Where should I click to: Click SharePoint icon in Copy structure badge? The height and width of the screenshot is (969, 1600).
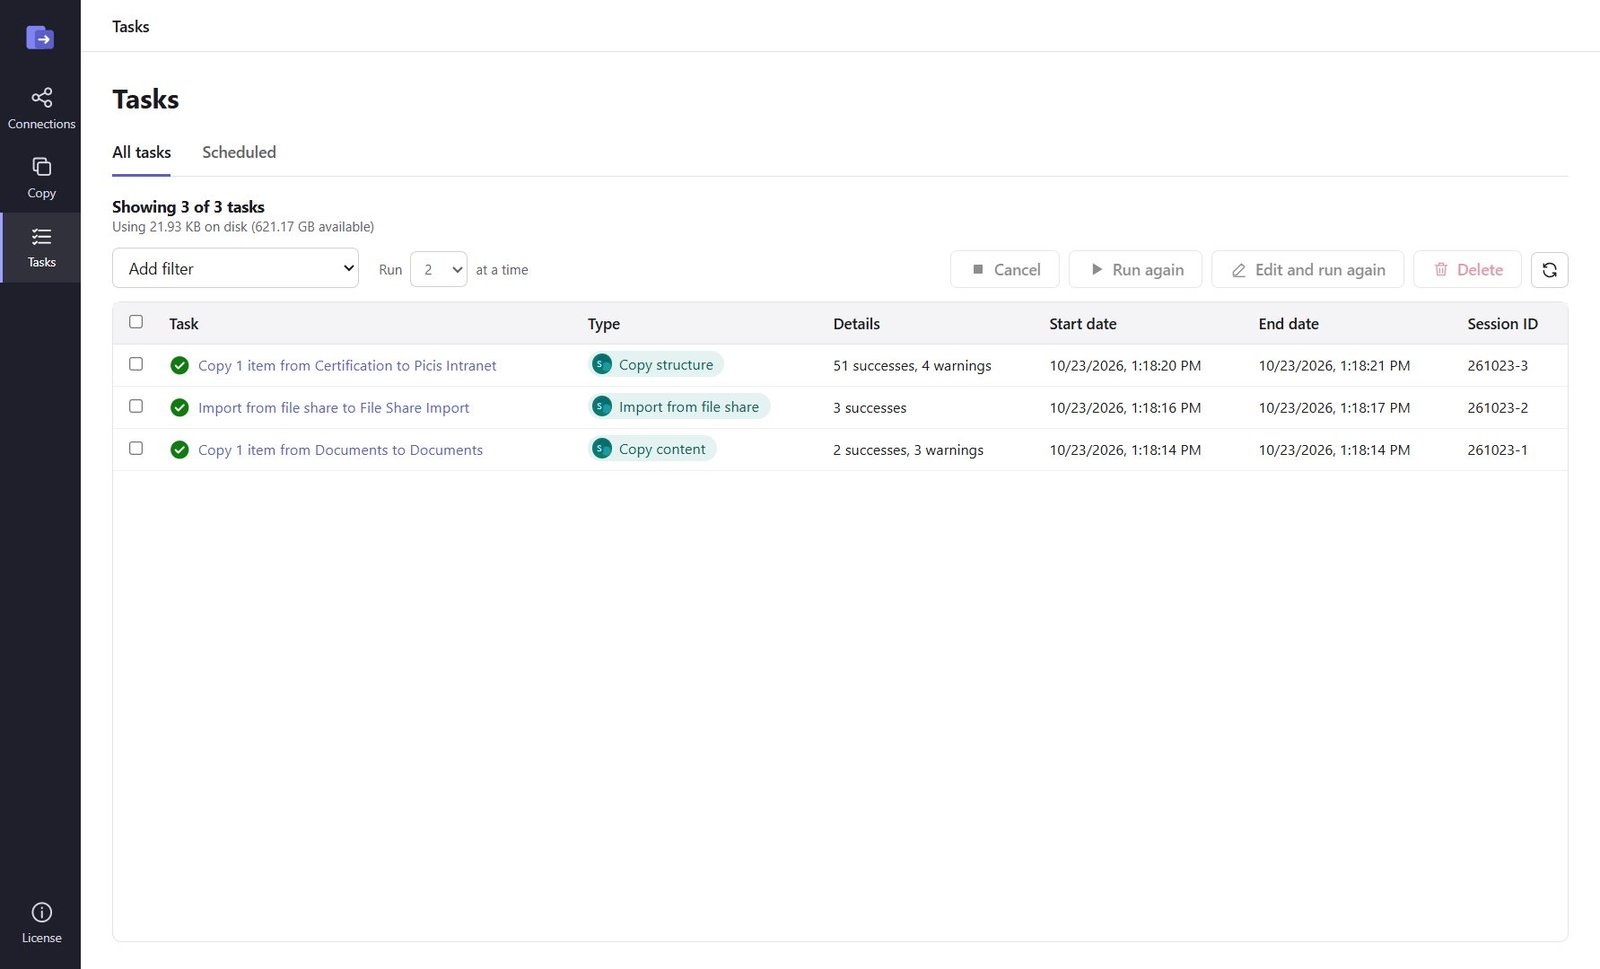click(x=602, y=365)
